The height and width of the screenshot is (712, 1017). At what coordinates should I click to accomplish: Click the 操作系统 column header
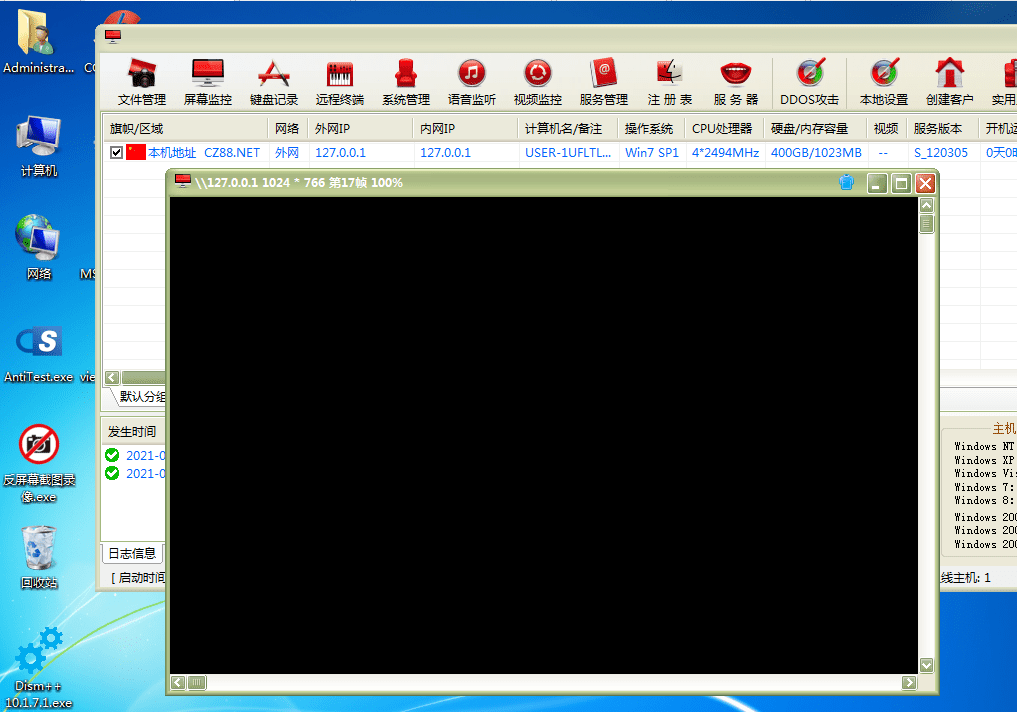point(650,129)
